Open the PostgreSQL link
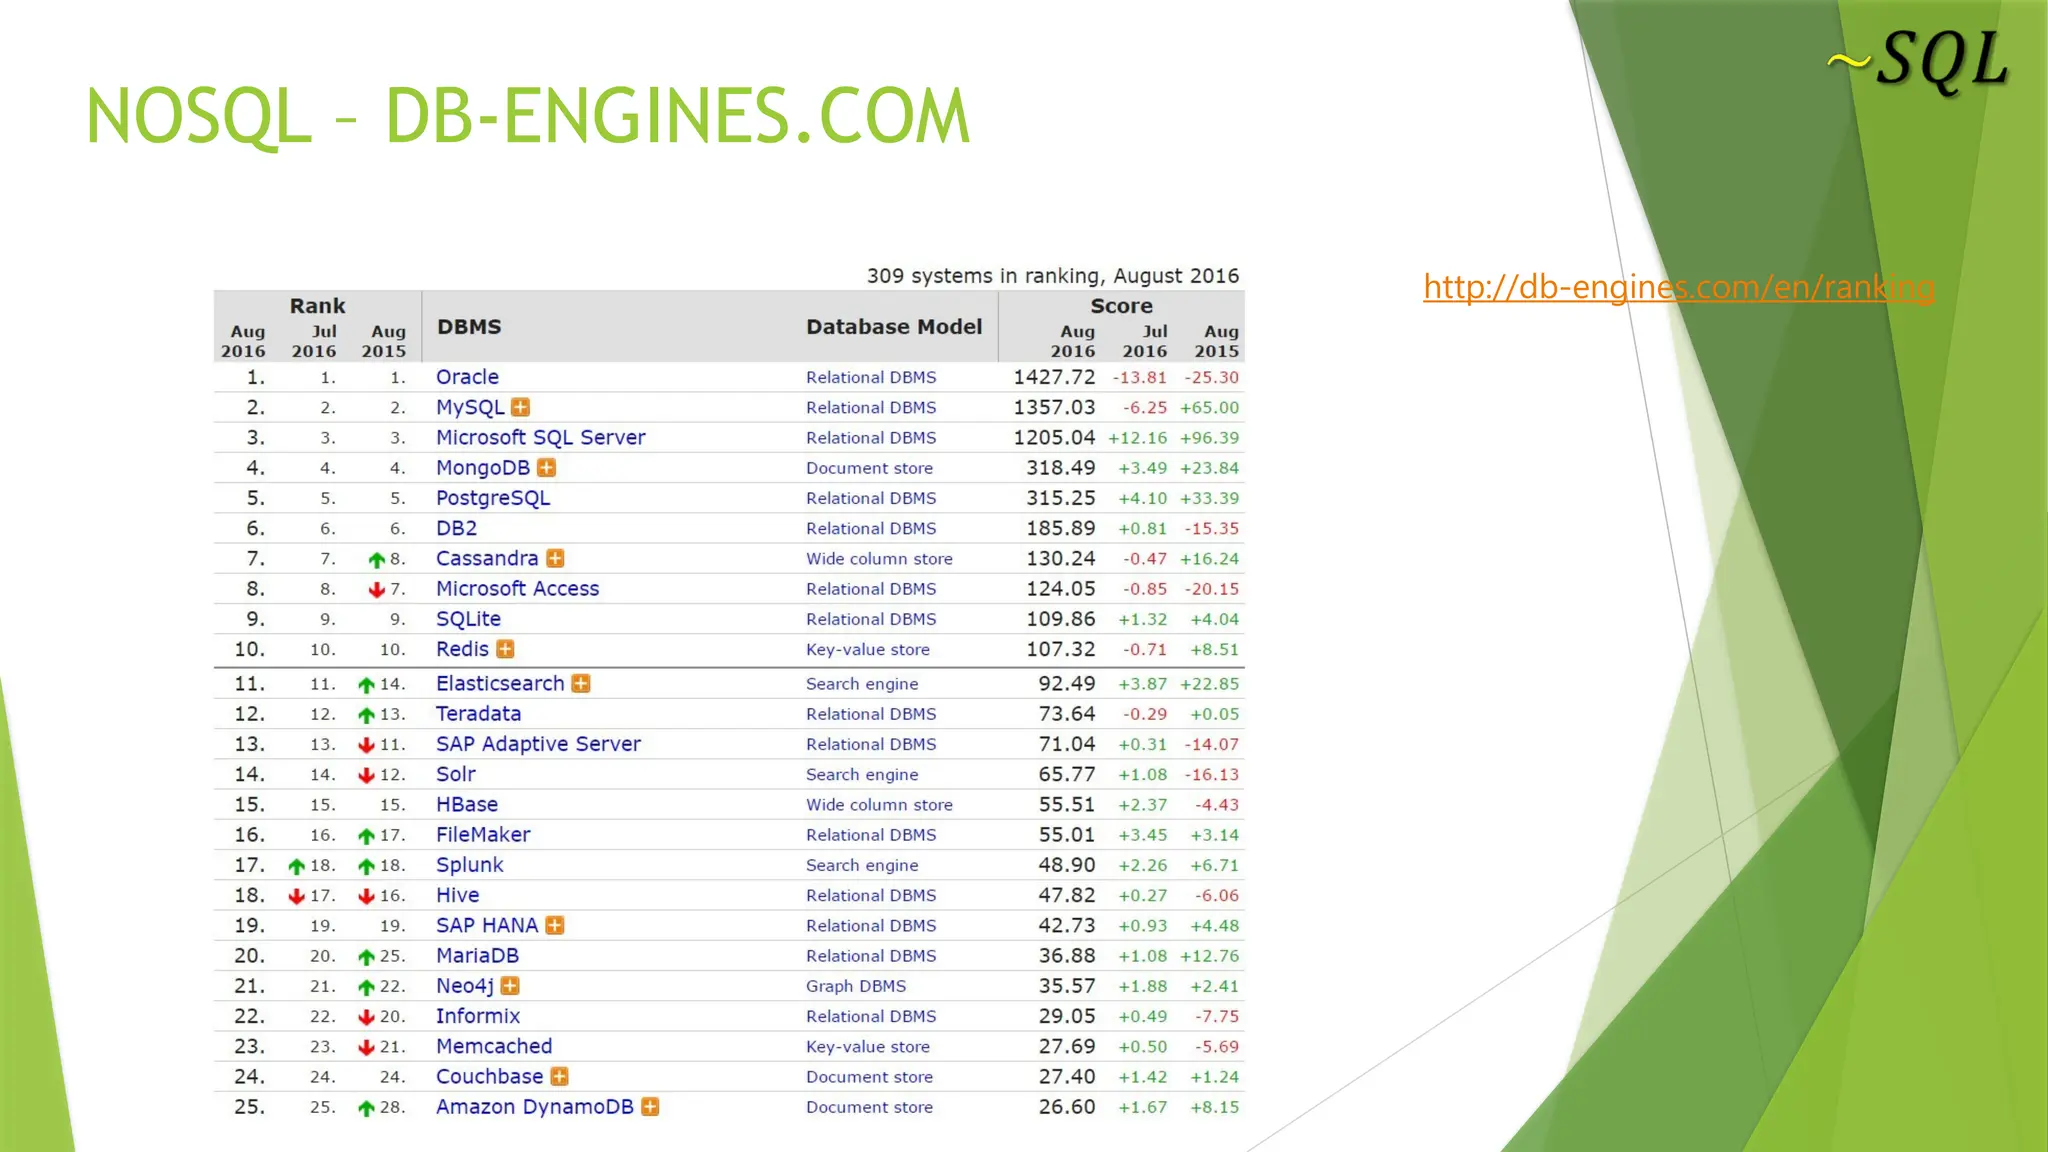This screenshot has height=1152, width=2048. (493, 498)
